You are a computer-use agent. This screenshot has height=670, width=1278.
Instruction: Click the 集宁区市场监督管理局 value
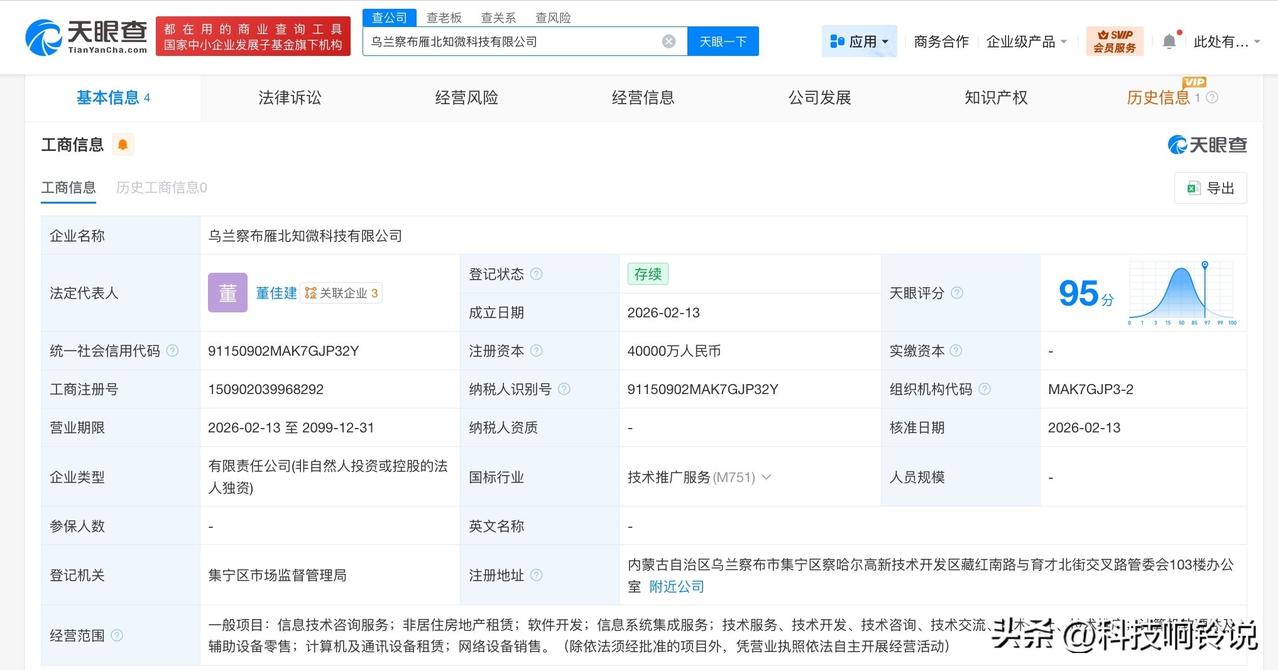277,575
